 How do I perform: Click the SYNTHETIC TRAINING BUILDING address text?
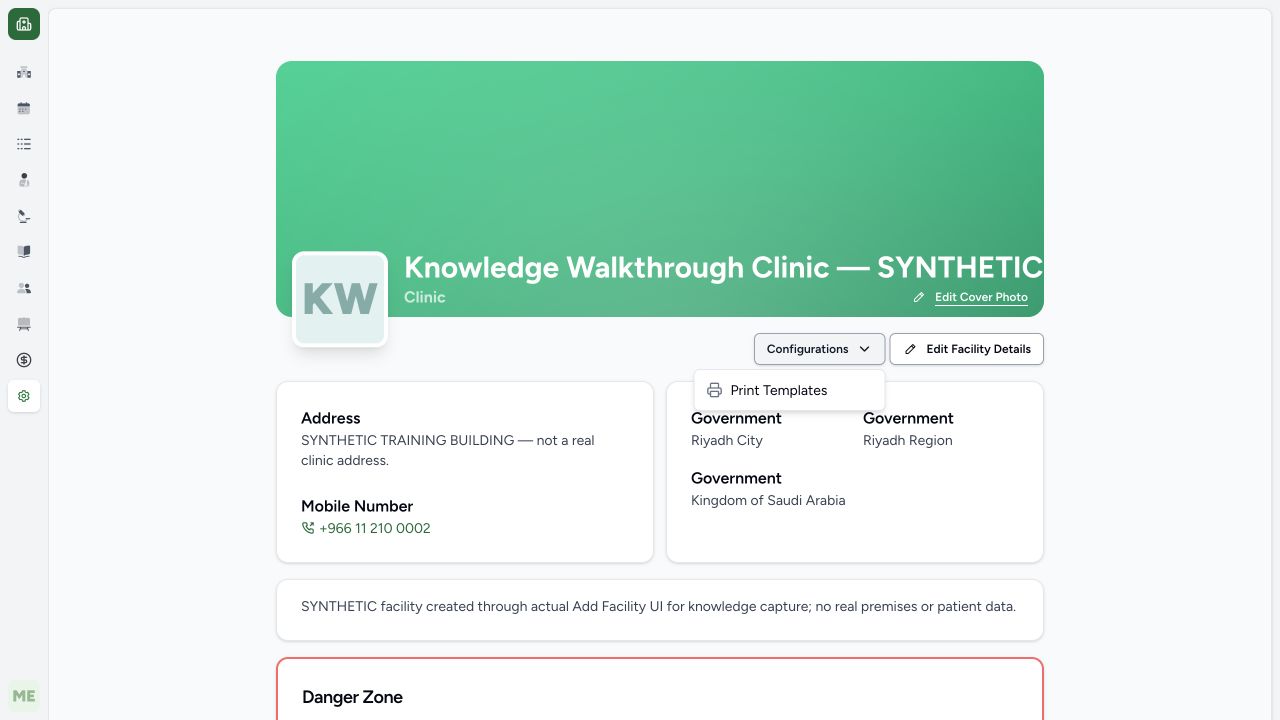[x=448, y=450]
